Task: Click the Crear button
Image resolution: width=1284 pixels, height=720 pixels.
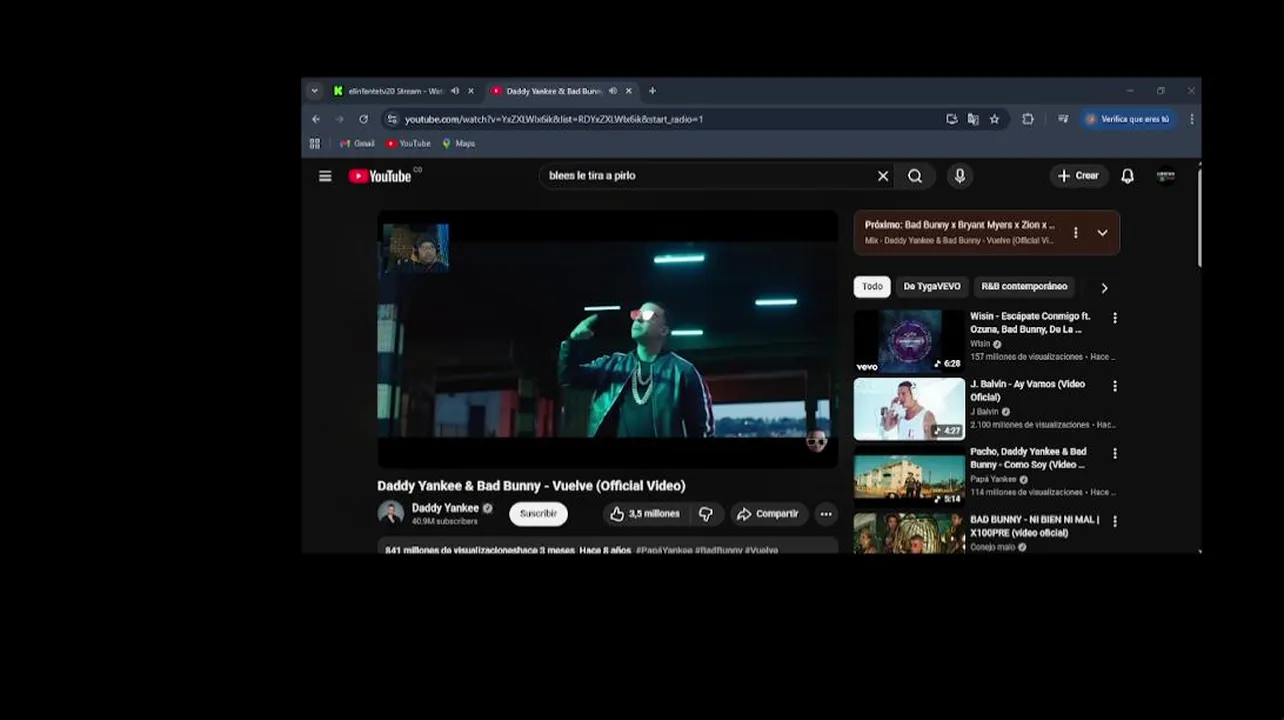Action: pos(1079,176)
